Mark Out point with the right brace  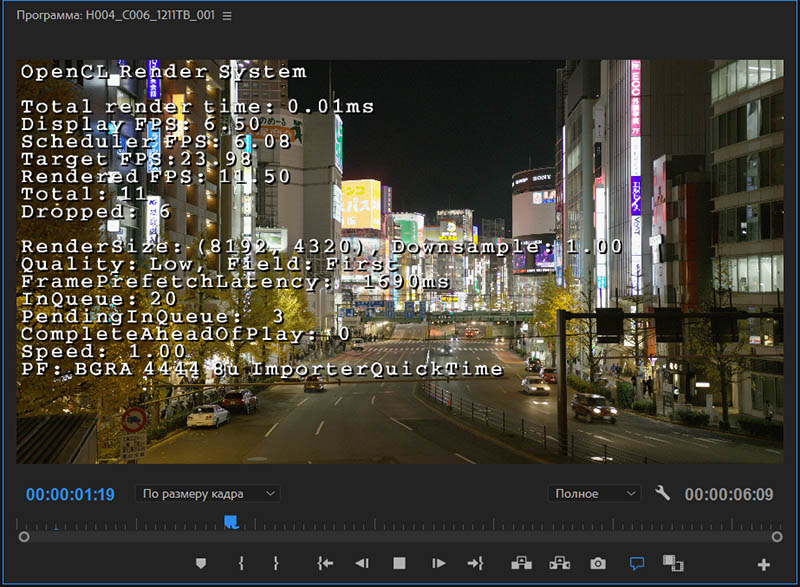276,563
